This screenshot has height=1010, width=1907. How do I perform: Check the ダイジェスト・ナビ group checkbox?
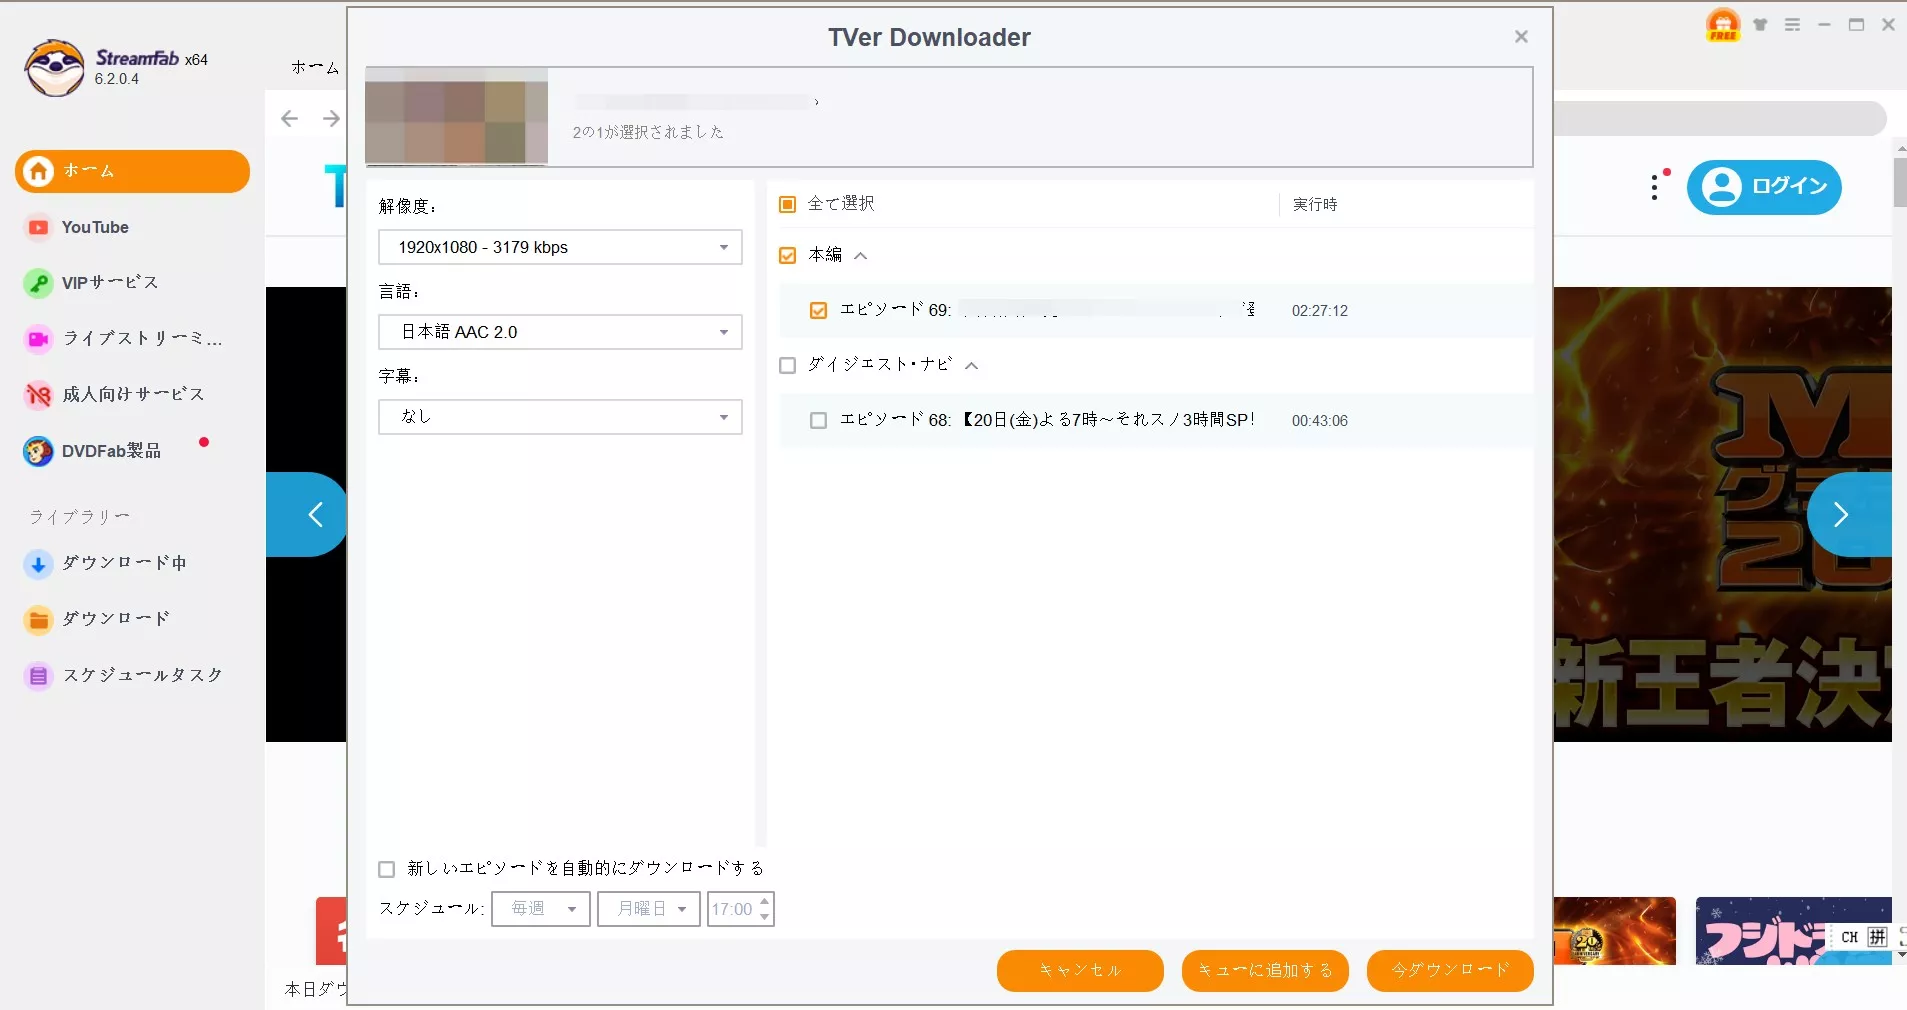pyautogui.click(x=787, y=365)
